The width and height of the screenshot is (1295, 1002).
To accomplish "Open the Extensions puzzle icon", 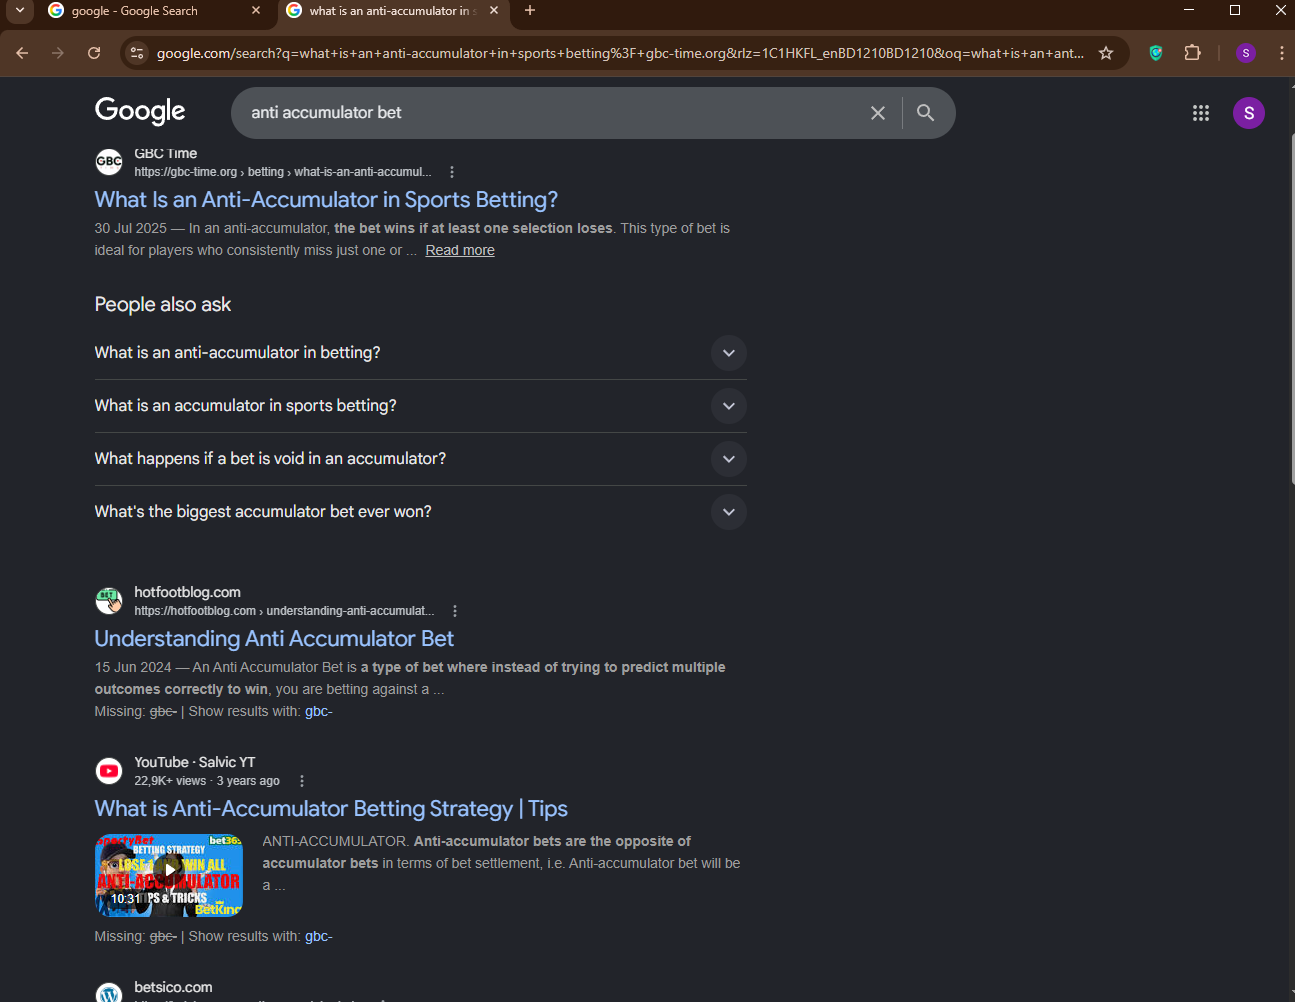I will (1192, 53).
